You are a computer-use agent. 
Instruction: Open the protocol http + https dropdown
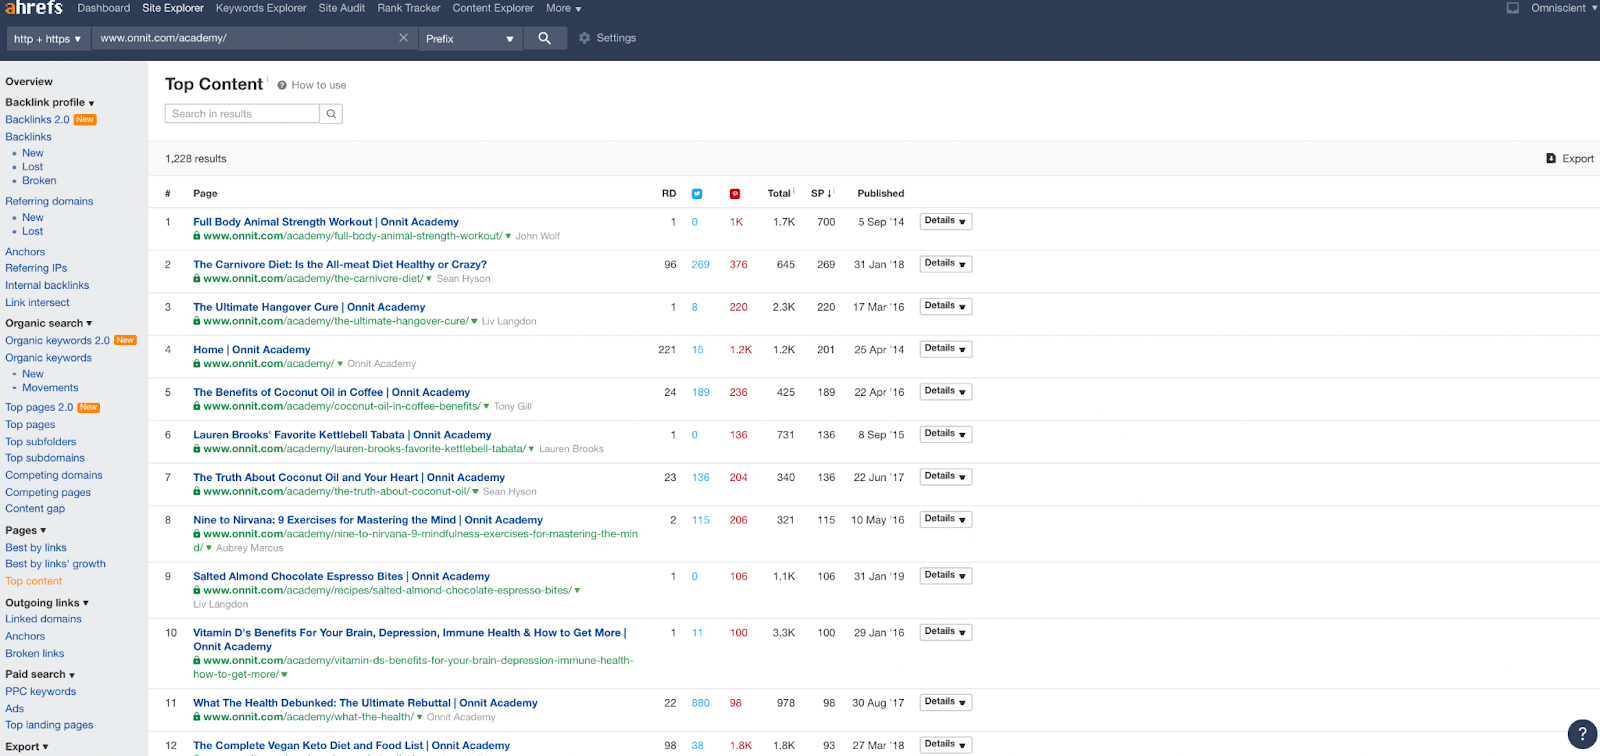click(47, 39)
